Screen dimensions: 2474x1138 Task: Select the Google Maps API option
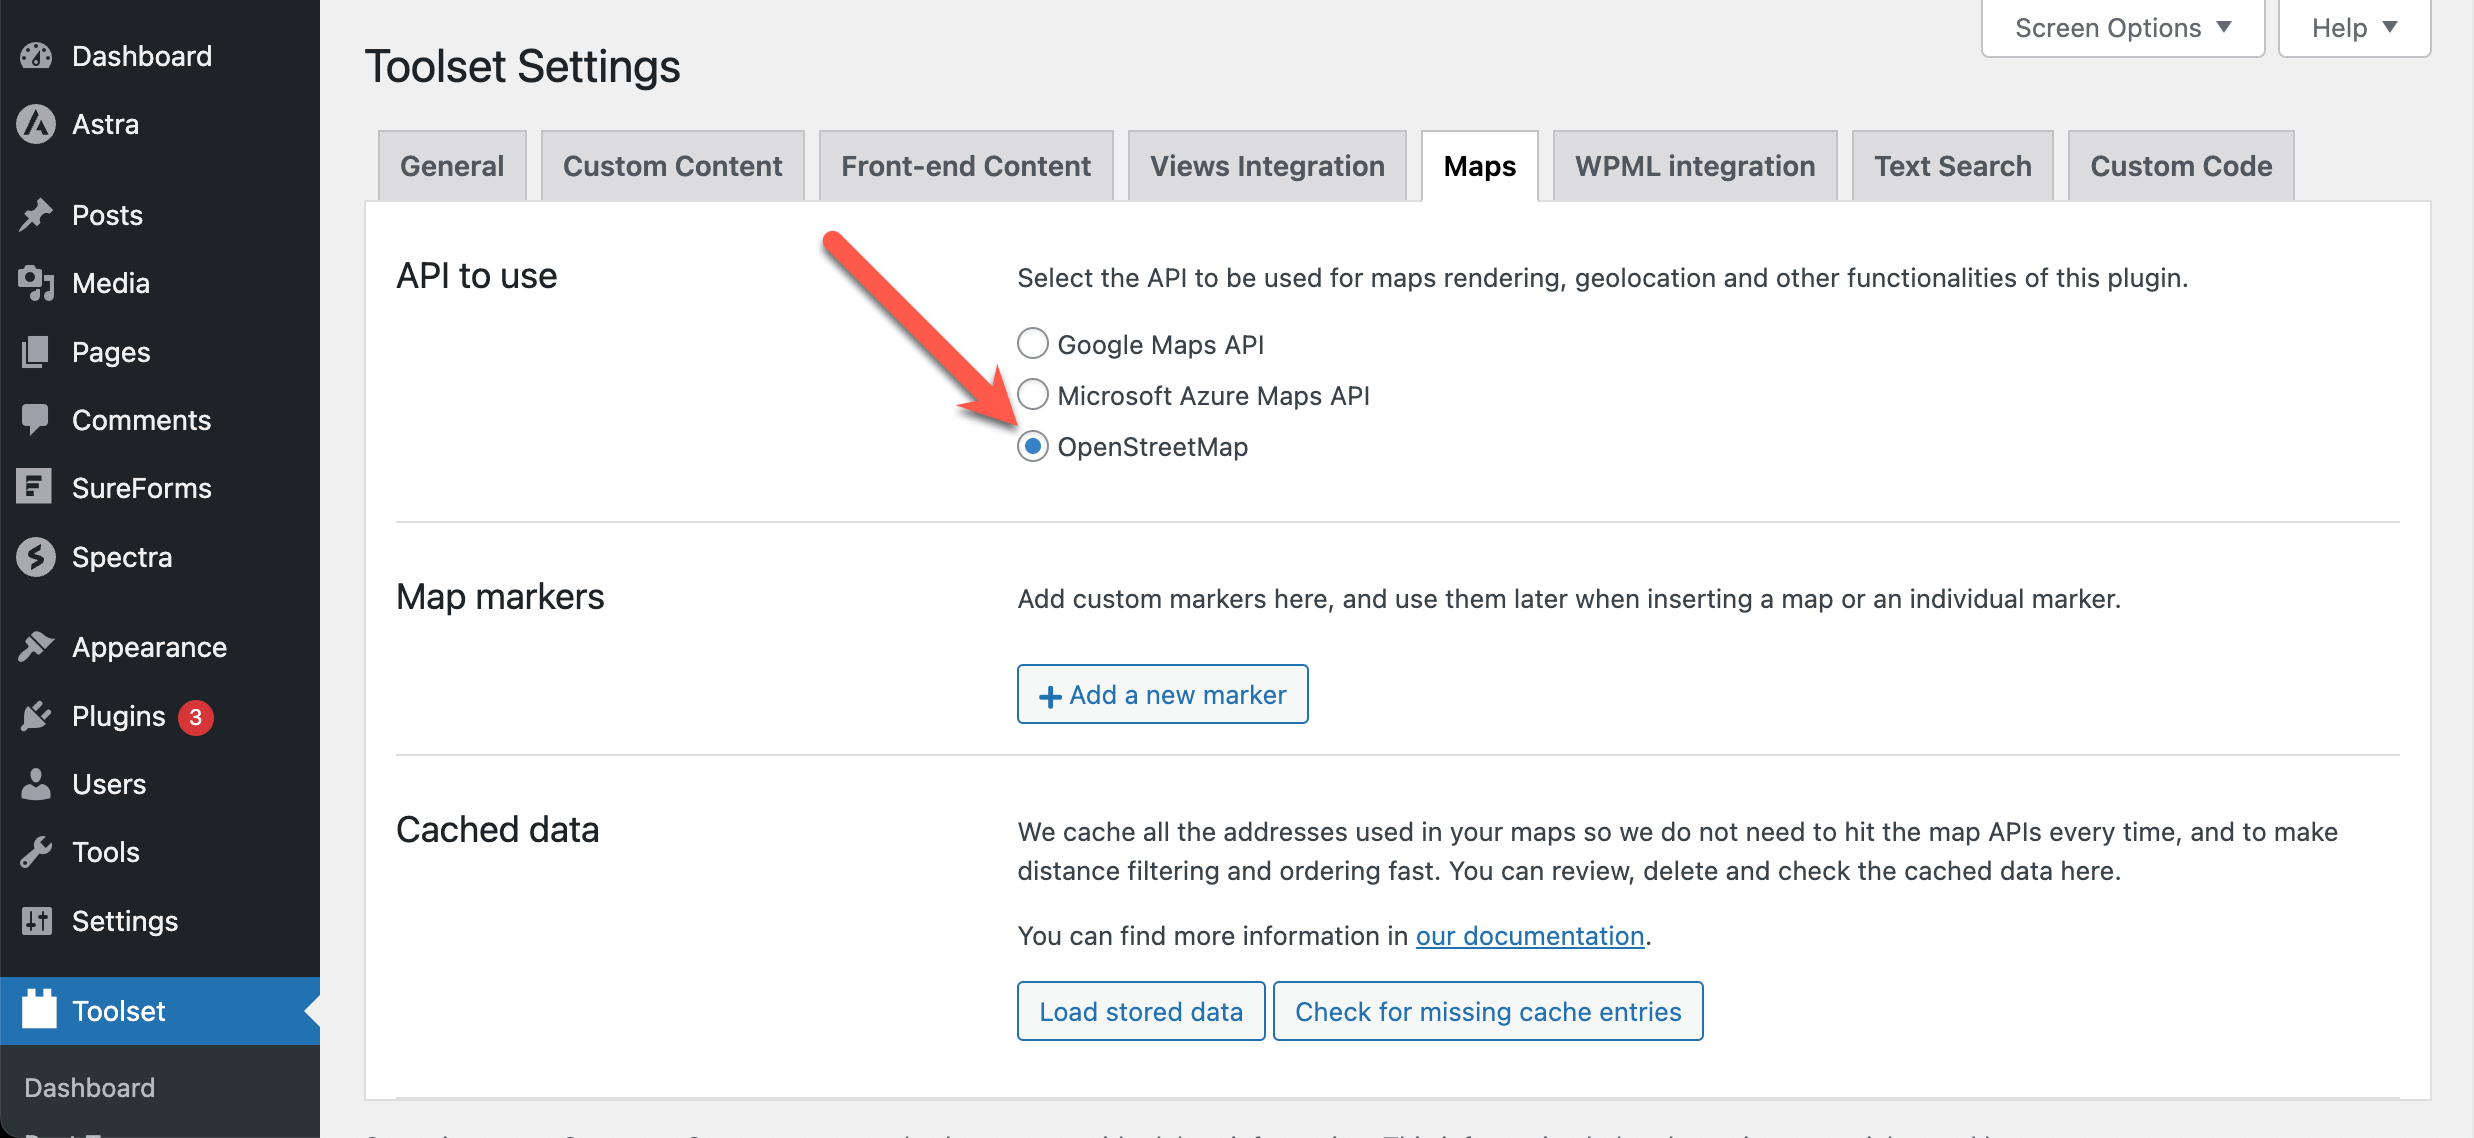click(1033, 344)
